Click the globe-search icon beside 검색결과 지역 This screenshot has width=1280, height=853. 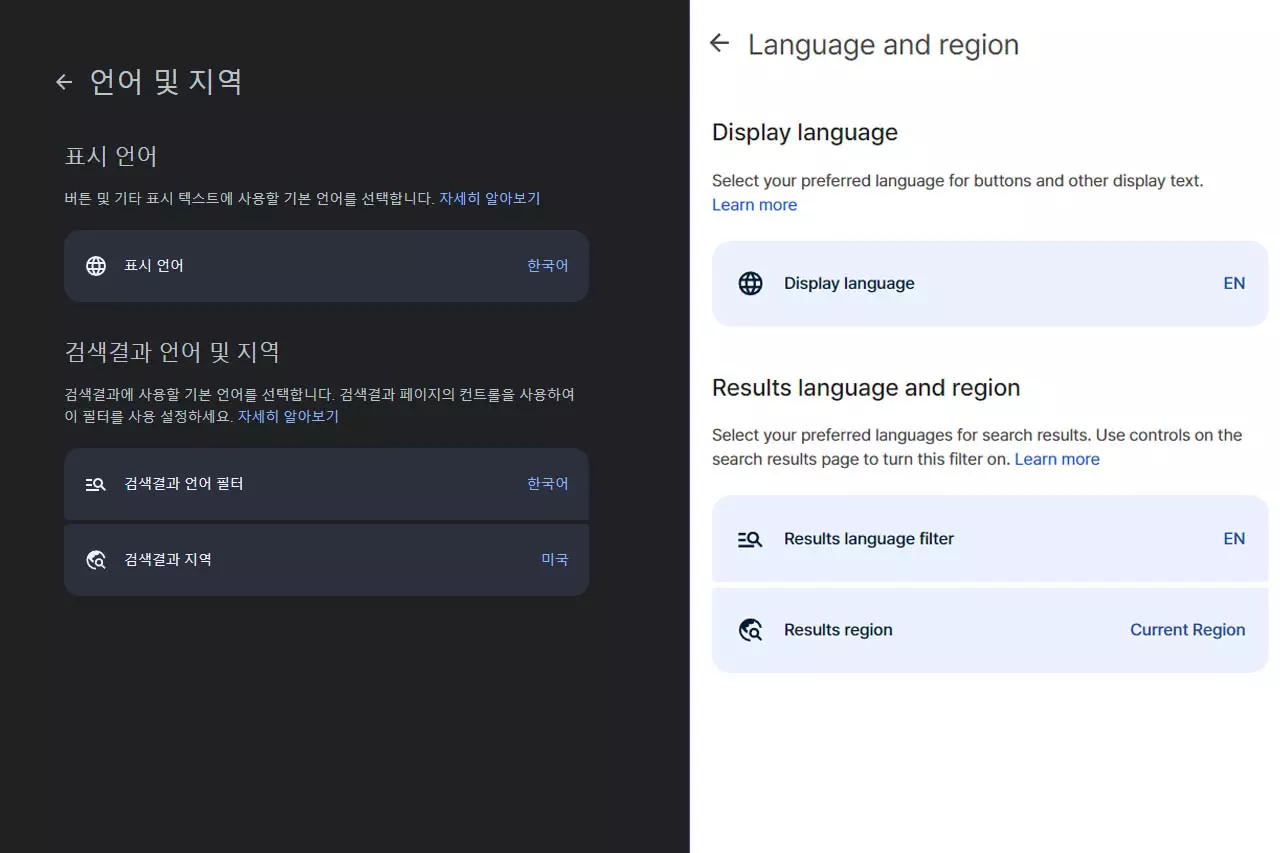(x=95, y=559)
